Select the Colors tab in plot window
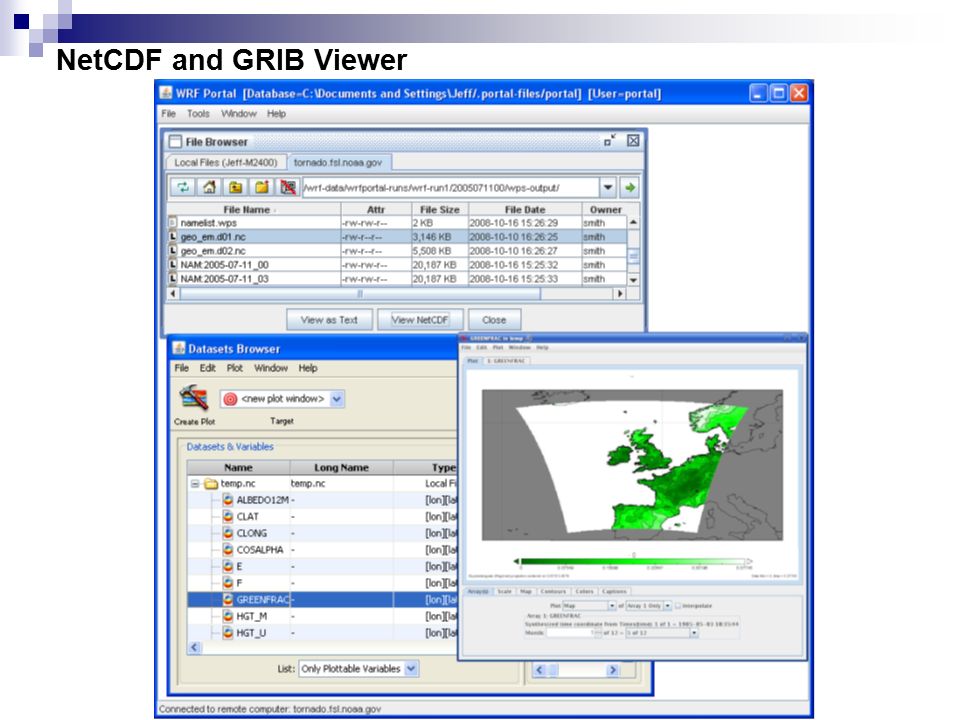Viewport: 960px width, 720px height. click(x=584, y=591)
